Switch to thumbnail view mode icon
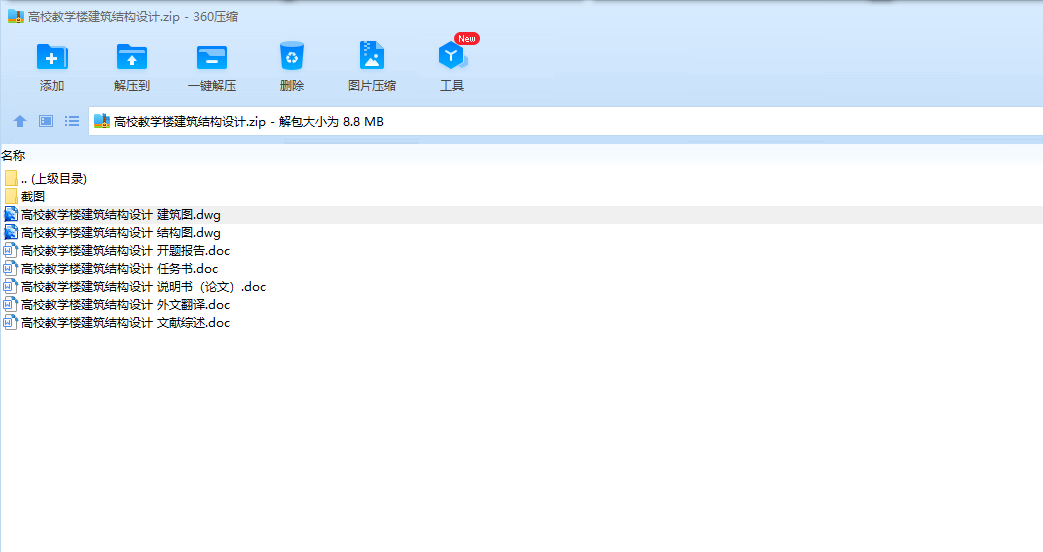The image size is (1043, 552). pos(46,121)
